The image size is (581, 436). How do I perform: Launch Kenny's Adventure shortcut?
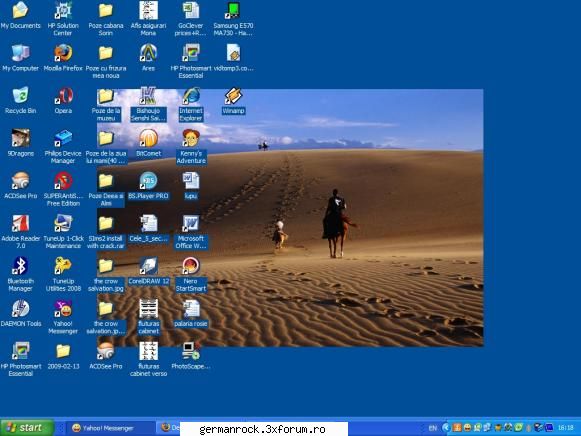pos(191,138)
